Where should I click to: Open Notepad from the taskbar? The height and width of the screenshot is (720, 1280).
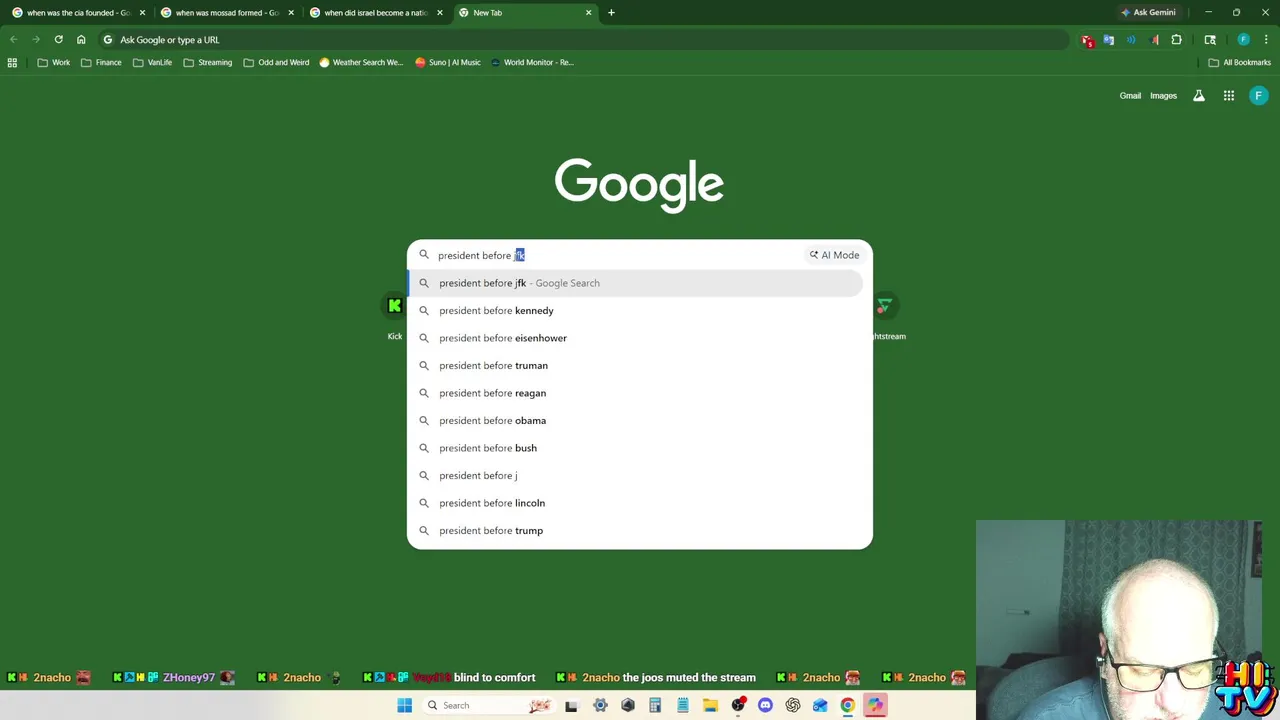click(x=682, y=705)
